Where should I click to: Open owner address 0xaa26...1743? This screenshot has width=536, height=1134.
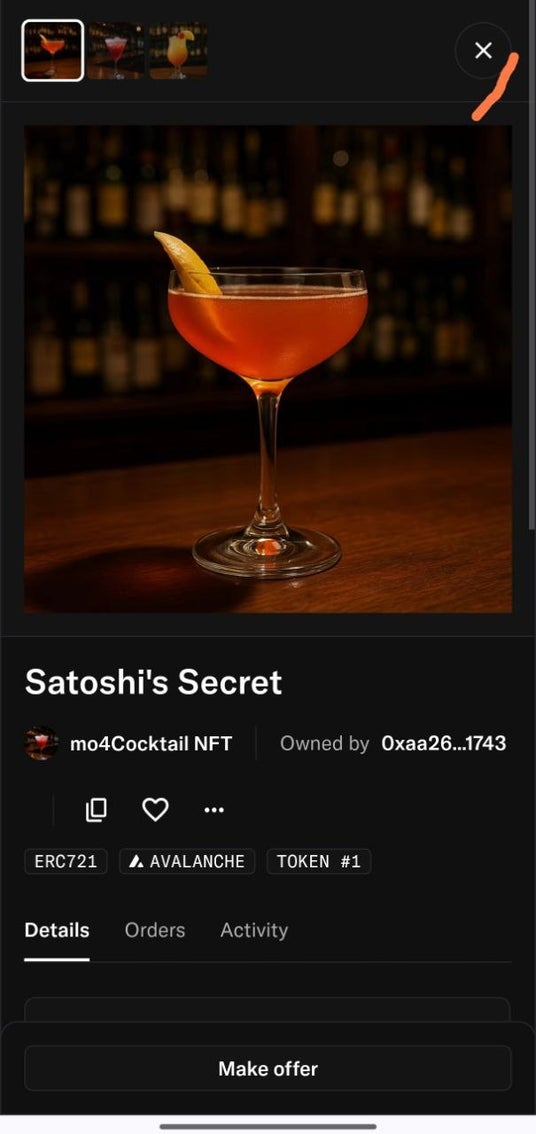click(x=443, y=743)
